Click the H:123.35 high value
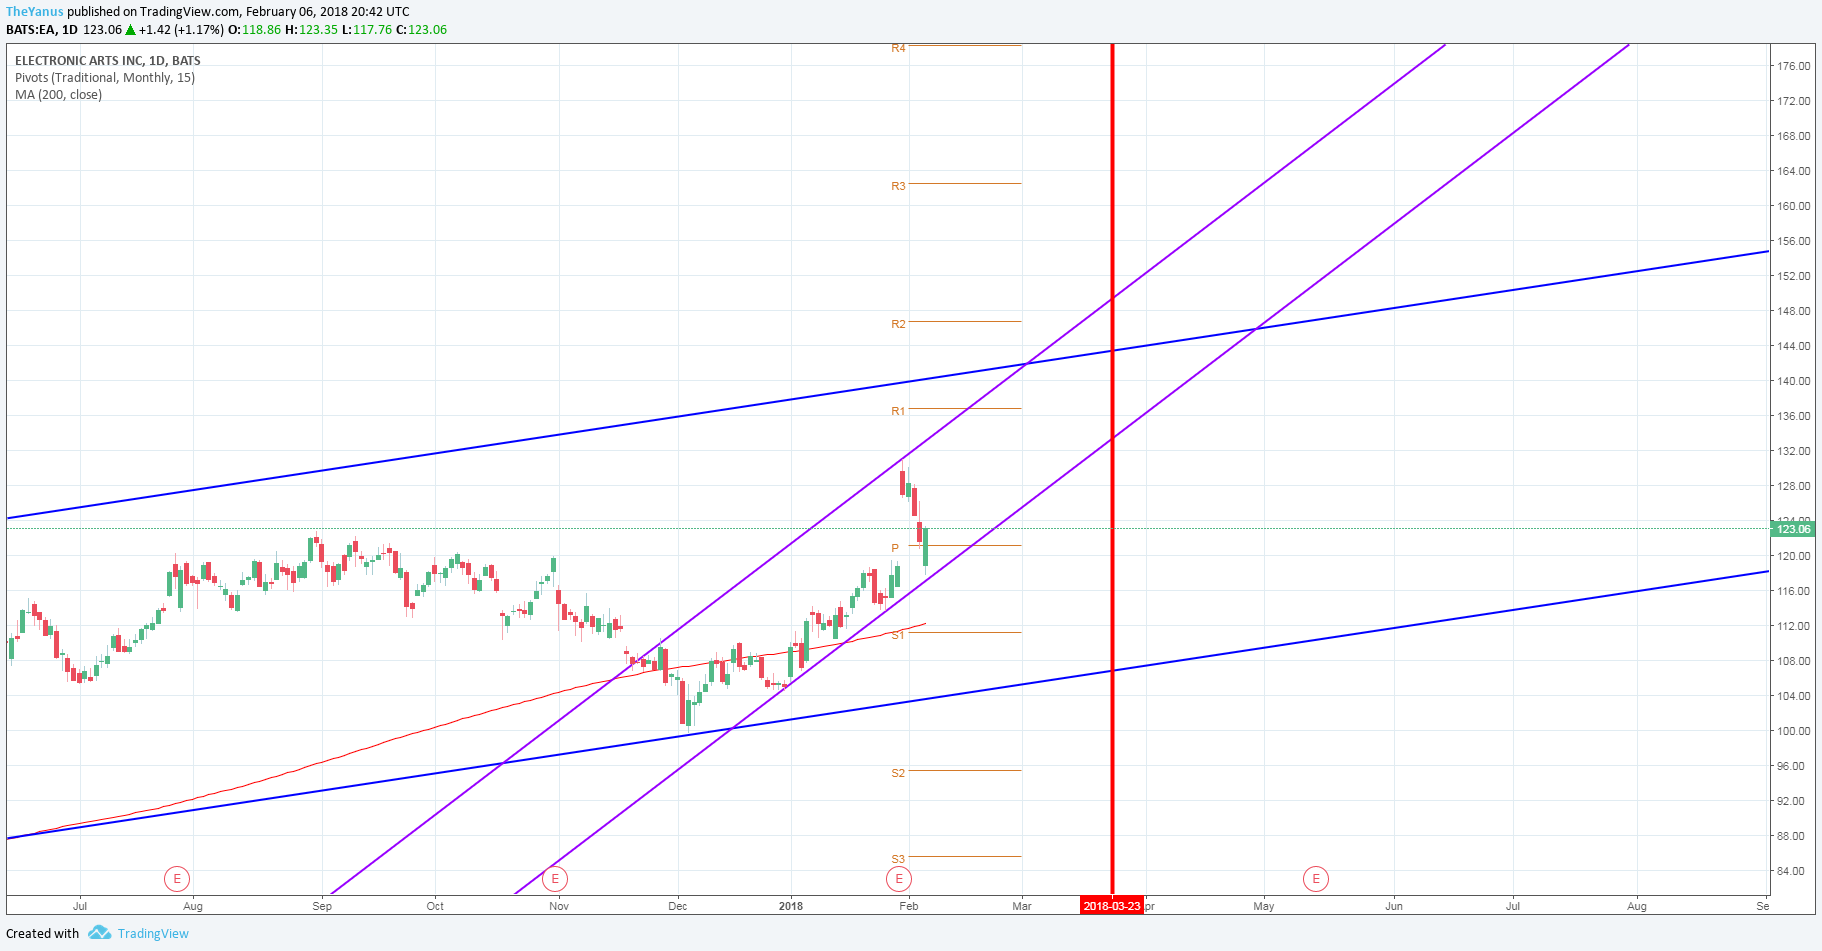Screen dimensions: 1822x951 pos(312,30)
